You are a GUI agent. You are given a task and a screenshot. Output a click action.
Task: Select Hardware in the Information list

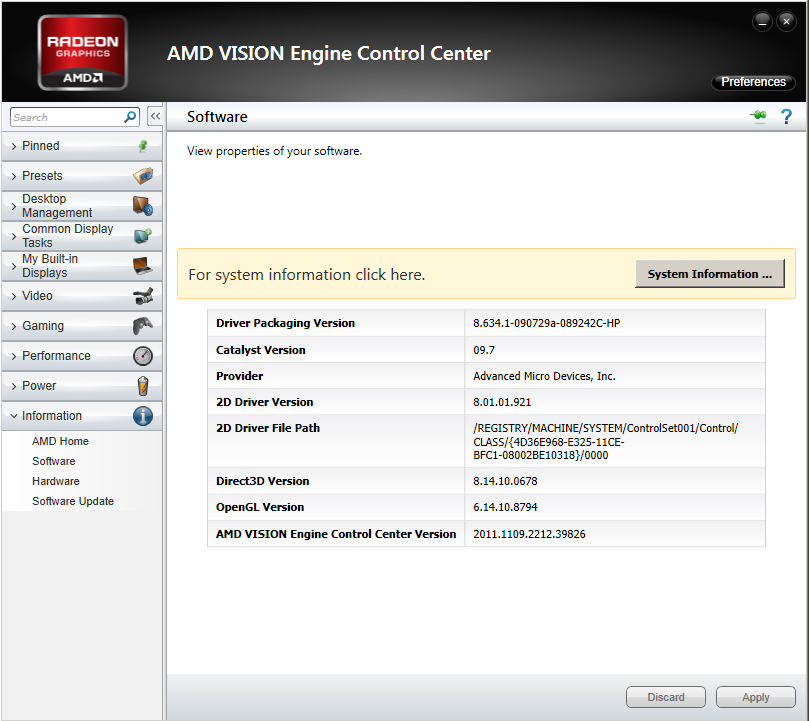pos(56,481)
